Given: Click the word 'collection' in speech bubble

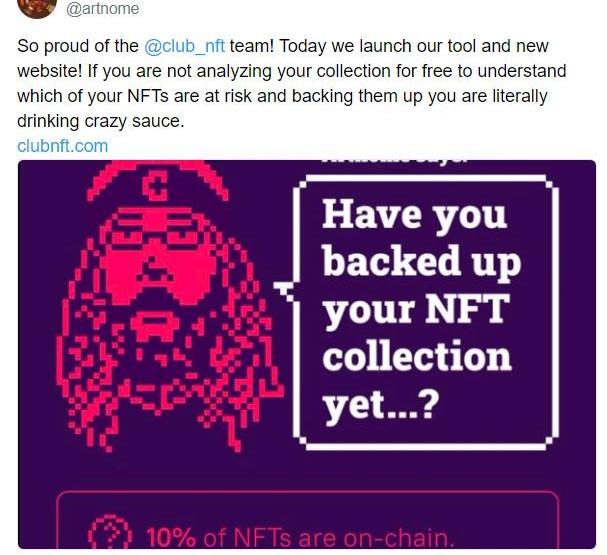Looking at the screenshot, I should click(416, 355).
